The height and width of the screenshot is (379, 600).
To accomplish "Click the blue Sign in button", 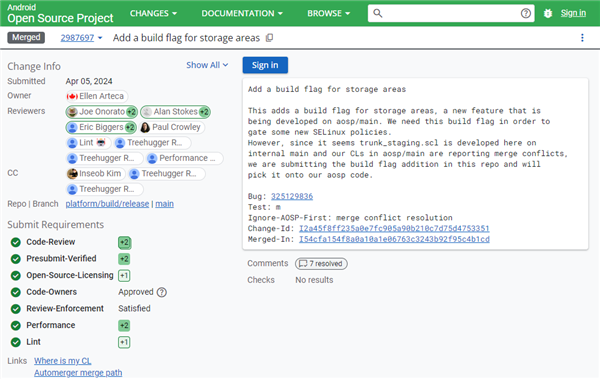I will [x=265, y=65].
